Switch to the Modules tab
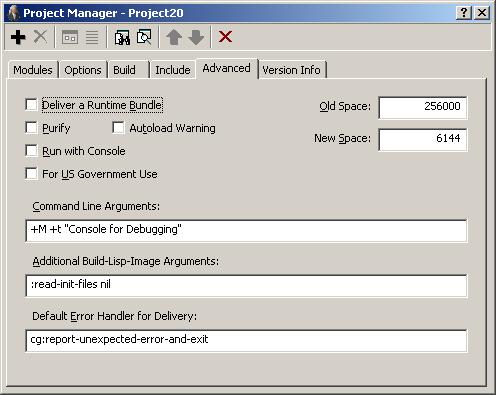 [x=33, y=70]
